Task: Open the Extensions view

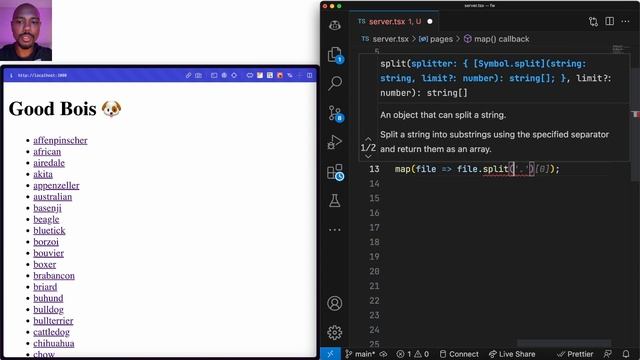Action: click(x=335, y=172)
